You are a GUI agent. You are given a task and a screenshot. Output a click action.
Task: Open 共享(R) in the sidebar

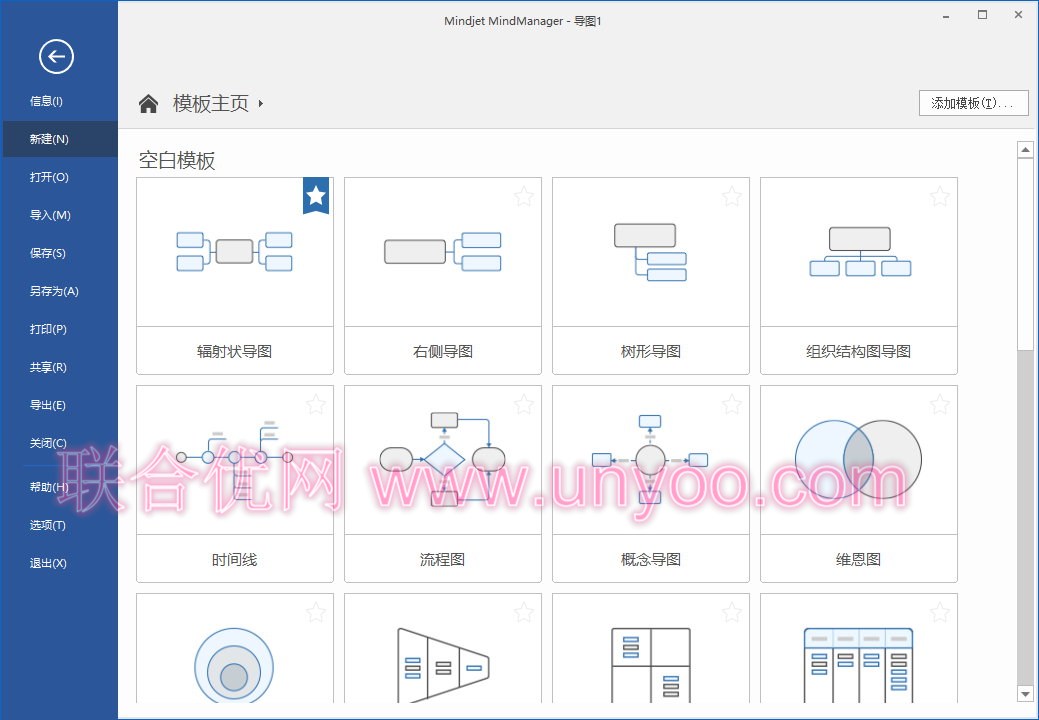59,367
